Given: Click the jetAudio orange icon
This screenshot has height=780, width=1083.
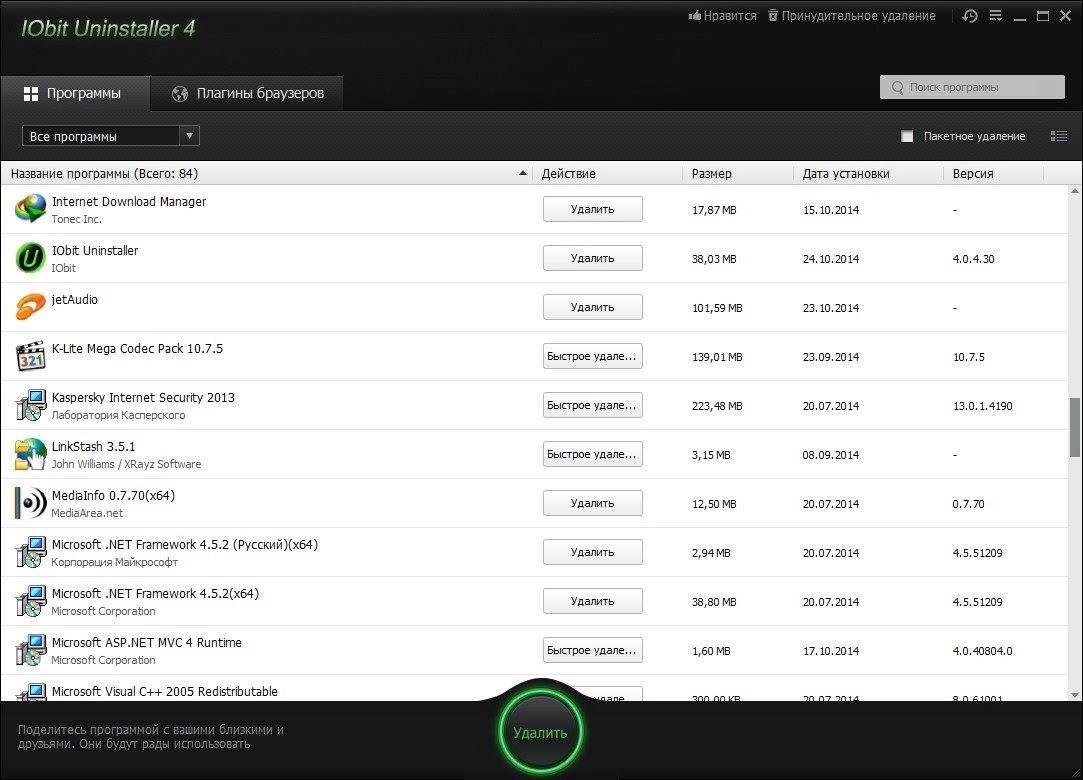Looking at the screenshot, I should coord(30,307).
